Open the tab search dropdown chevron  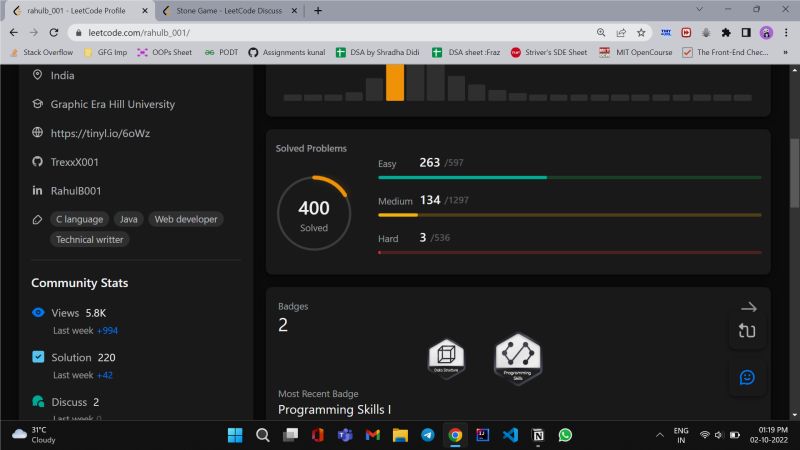(699, 10)
